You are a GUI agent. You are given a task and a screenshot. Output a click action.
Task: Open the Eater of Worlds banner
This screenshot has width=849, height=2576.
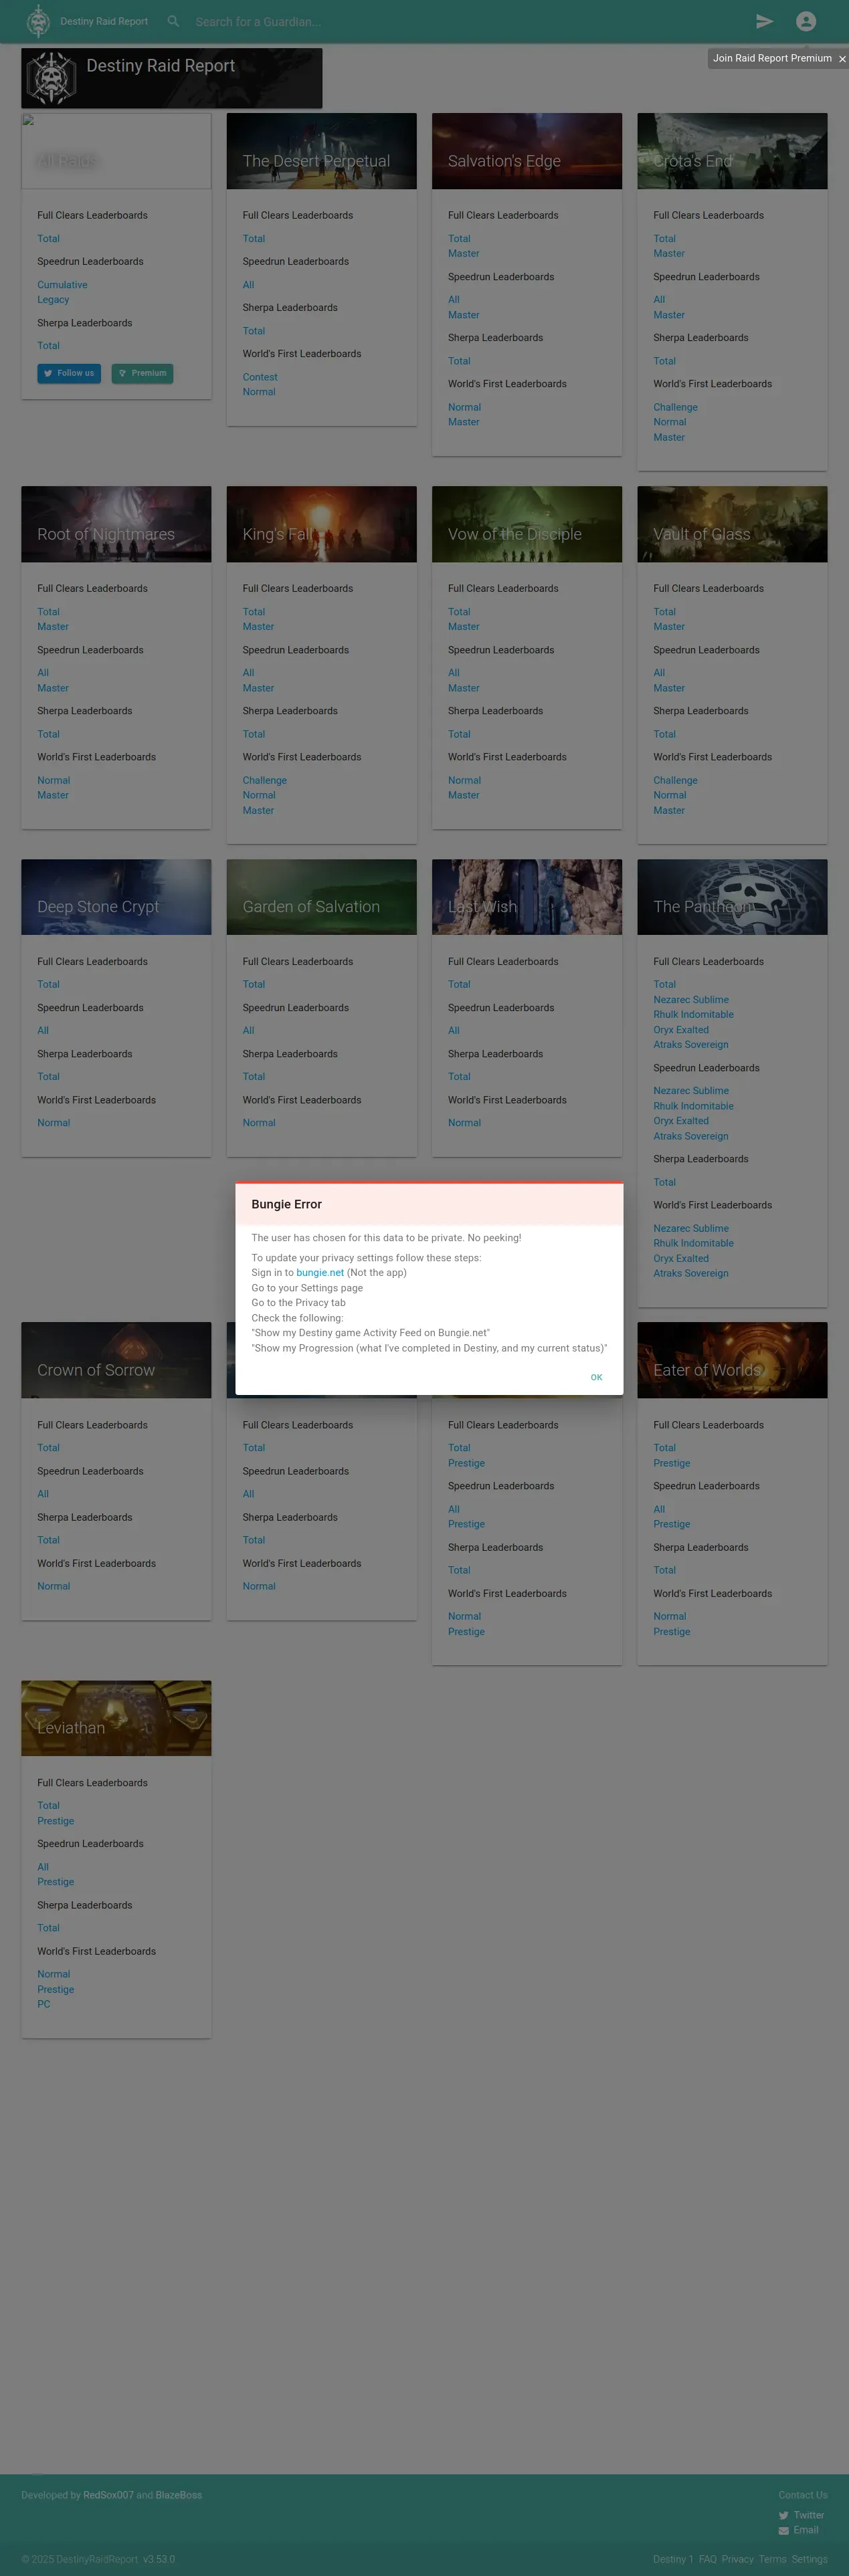coord(732,1360)
